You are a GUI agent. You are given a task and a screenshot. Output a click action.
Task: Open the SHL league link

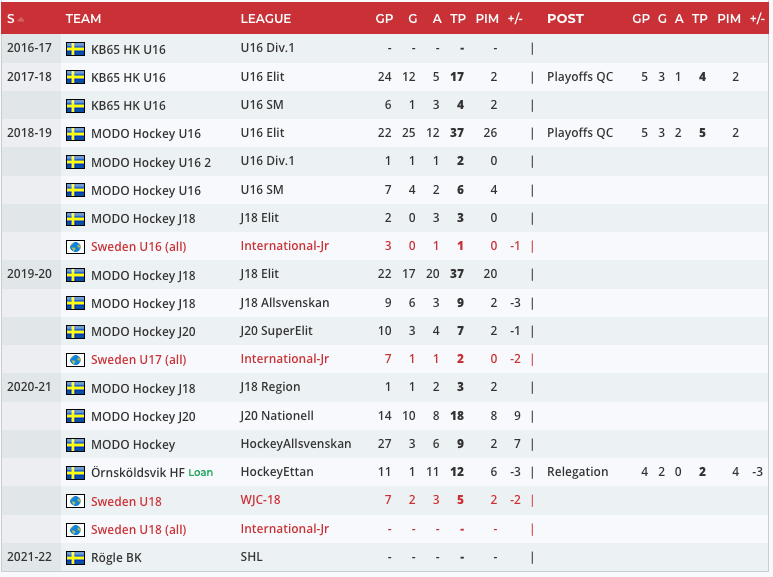point(252,557)
